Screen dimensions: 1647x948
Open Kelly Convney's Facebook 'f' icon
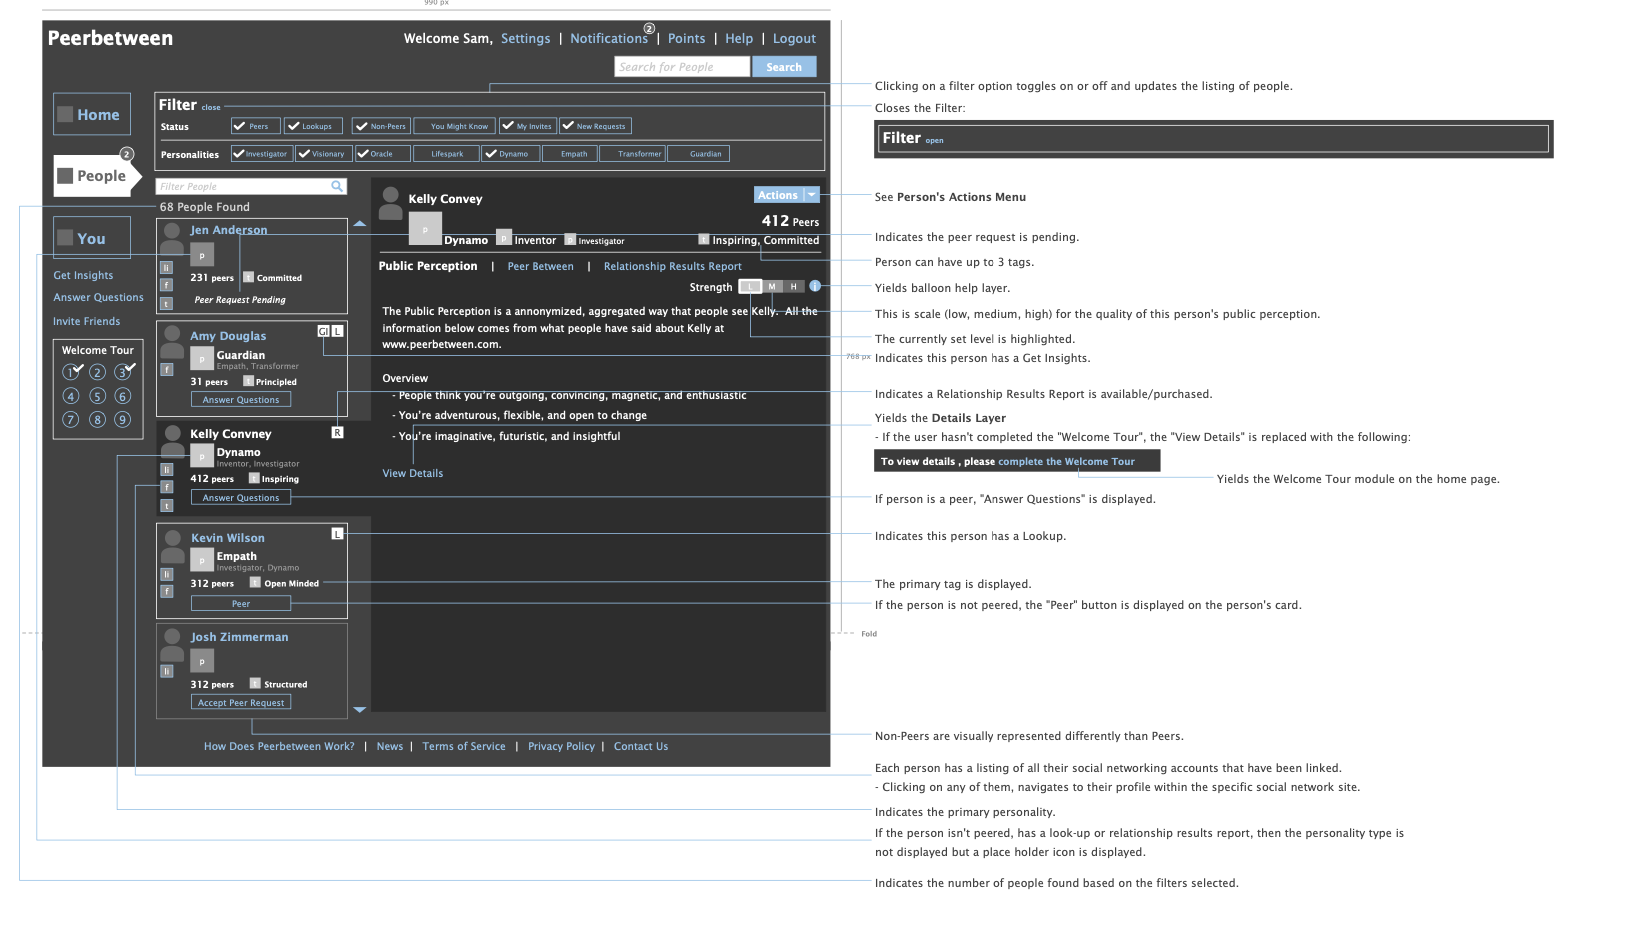point(167,487)
